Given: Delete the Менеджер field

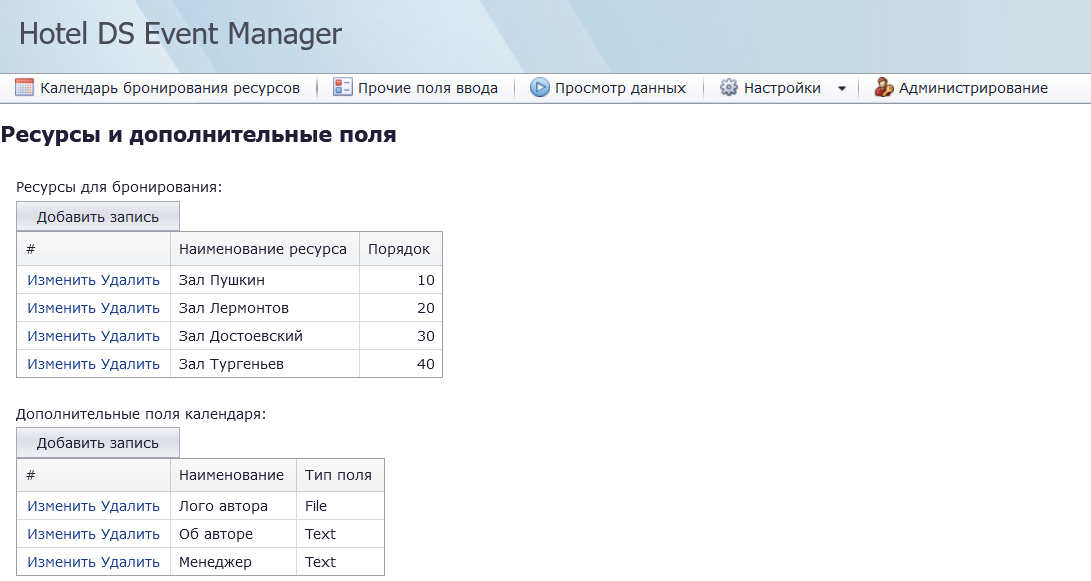Looking at the screenshot, I should click(x=130, y=562).
